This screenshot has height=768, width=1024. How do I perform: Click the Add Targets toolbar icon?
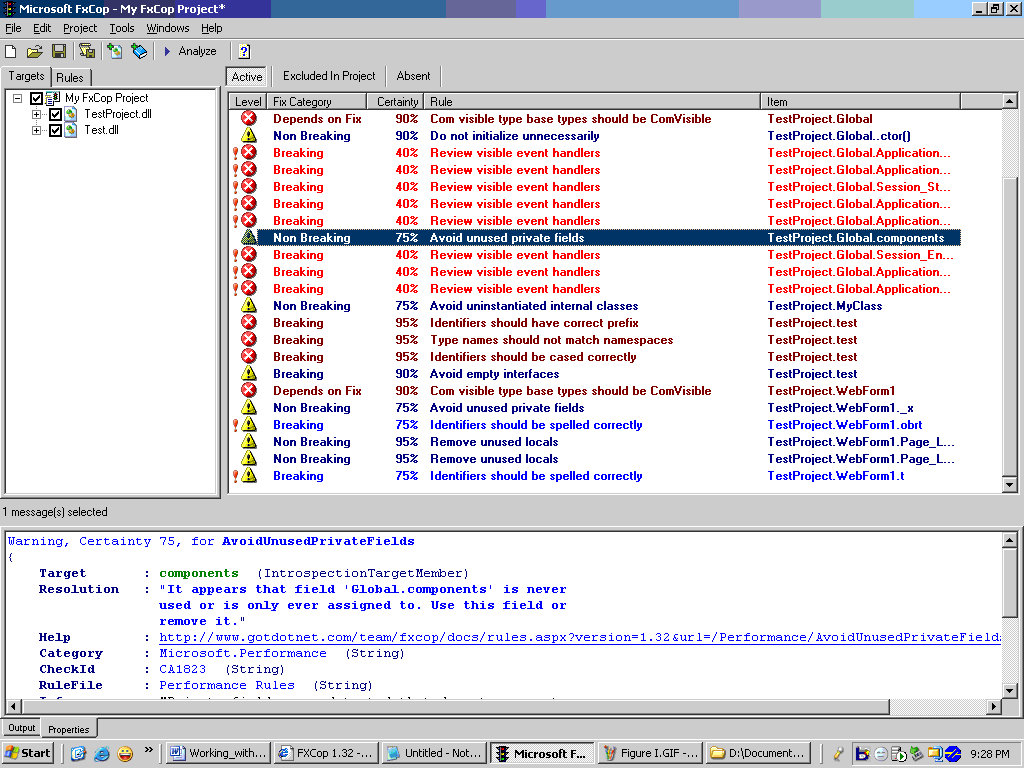coord(115,51)
